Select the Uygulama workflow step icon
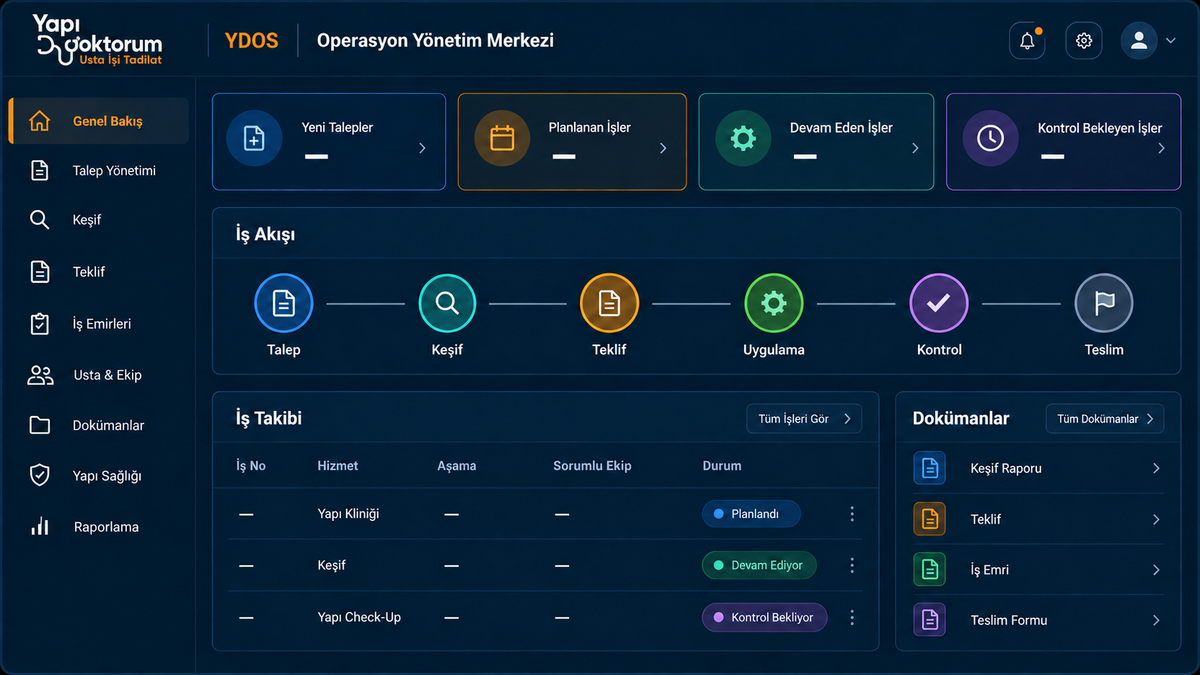The height and width of the screenshot is (675, 1200). pyautogui.click(x=774, y=303)
